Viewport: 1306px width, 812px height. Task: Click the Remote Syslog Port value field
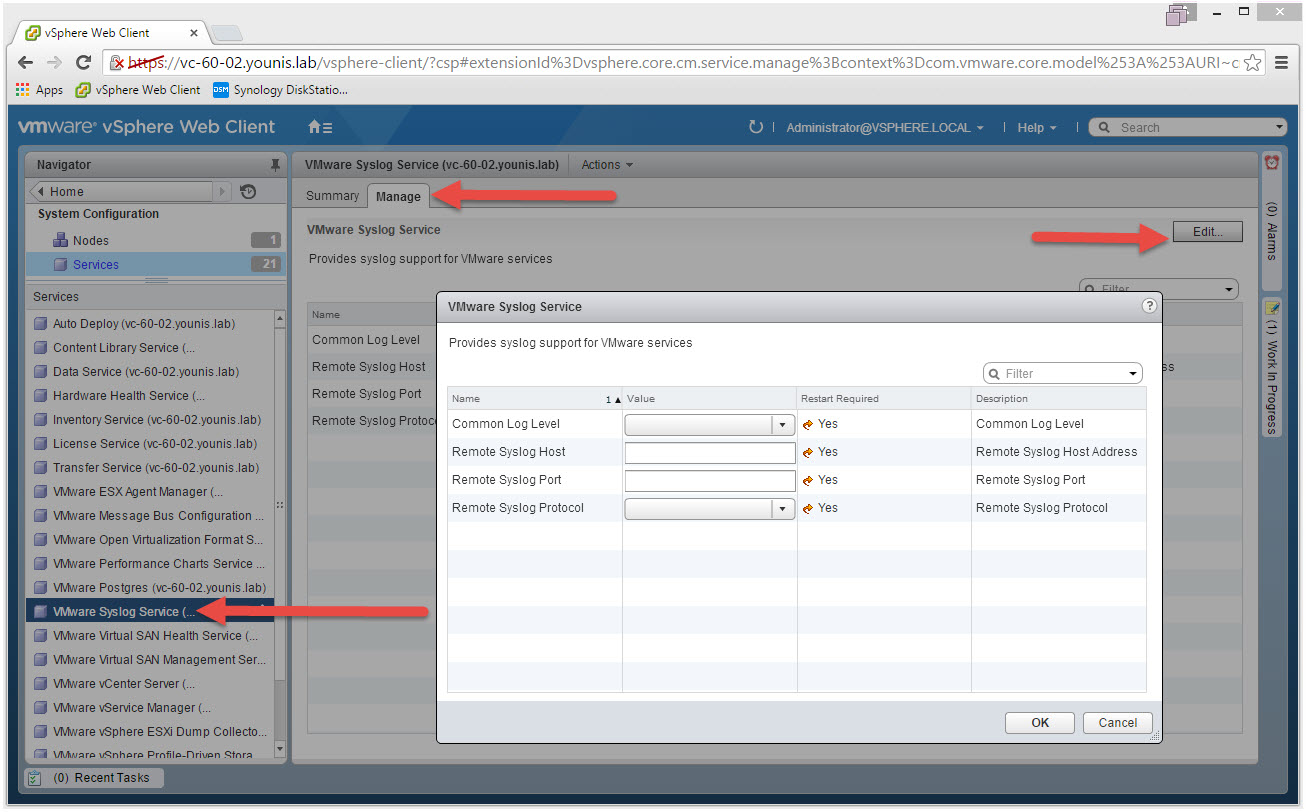709,481
